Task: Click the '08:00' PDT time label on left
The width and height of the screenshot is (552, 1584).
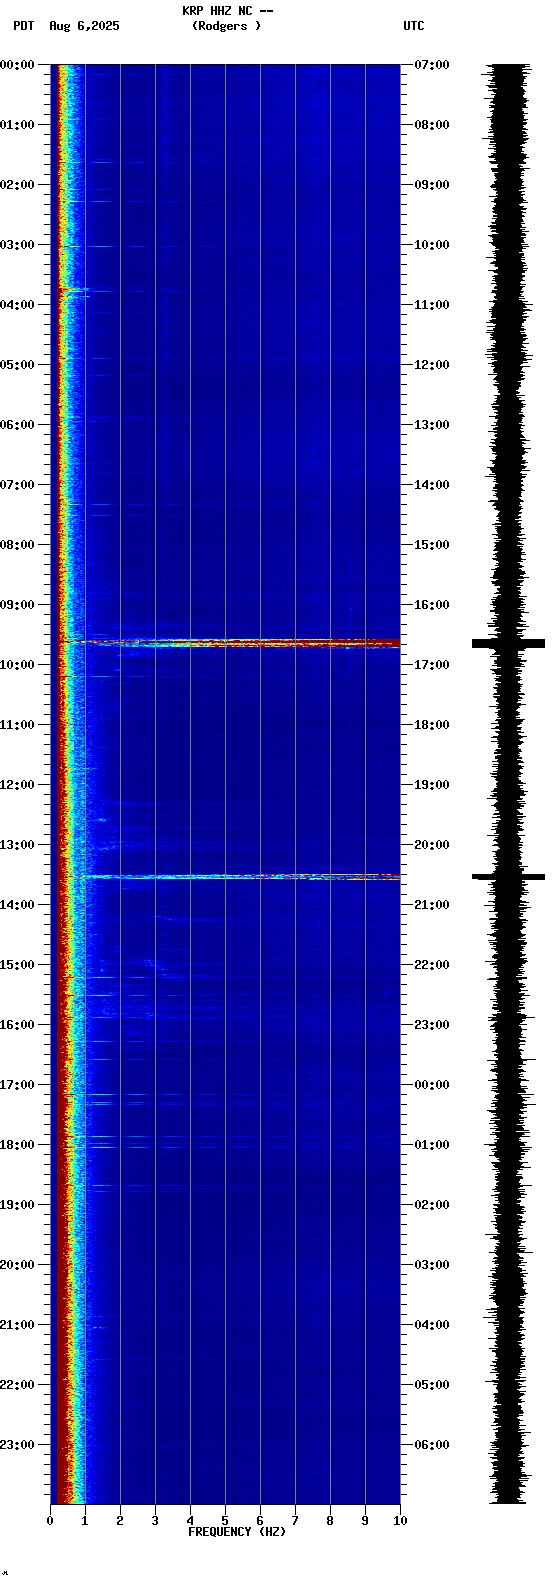Action: 17,545
